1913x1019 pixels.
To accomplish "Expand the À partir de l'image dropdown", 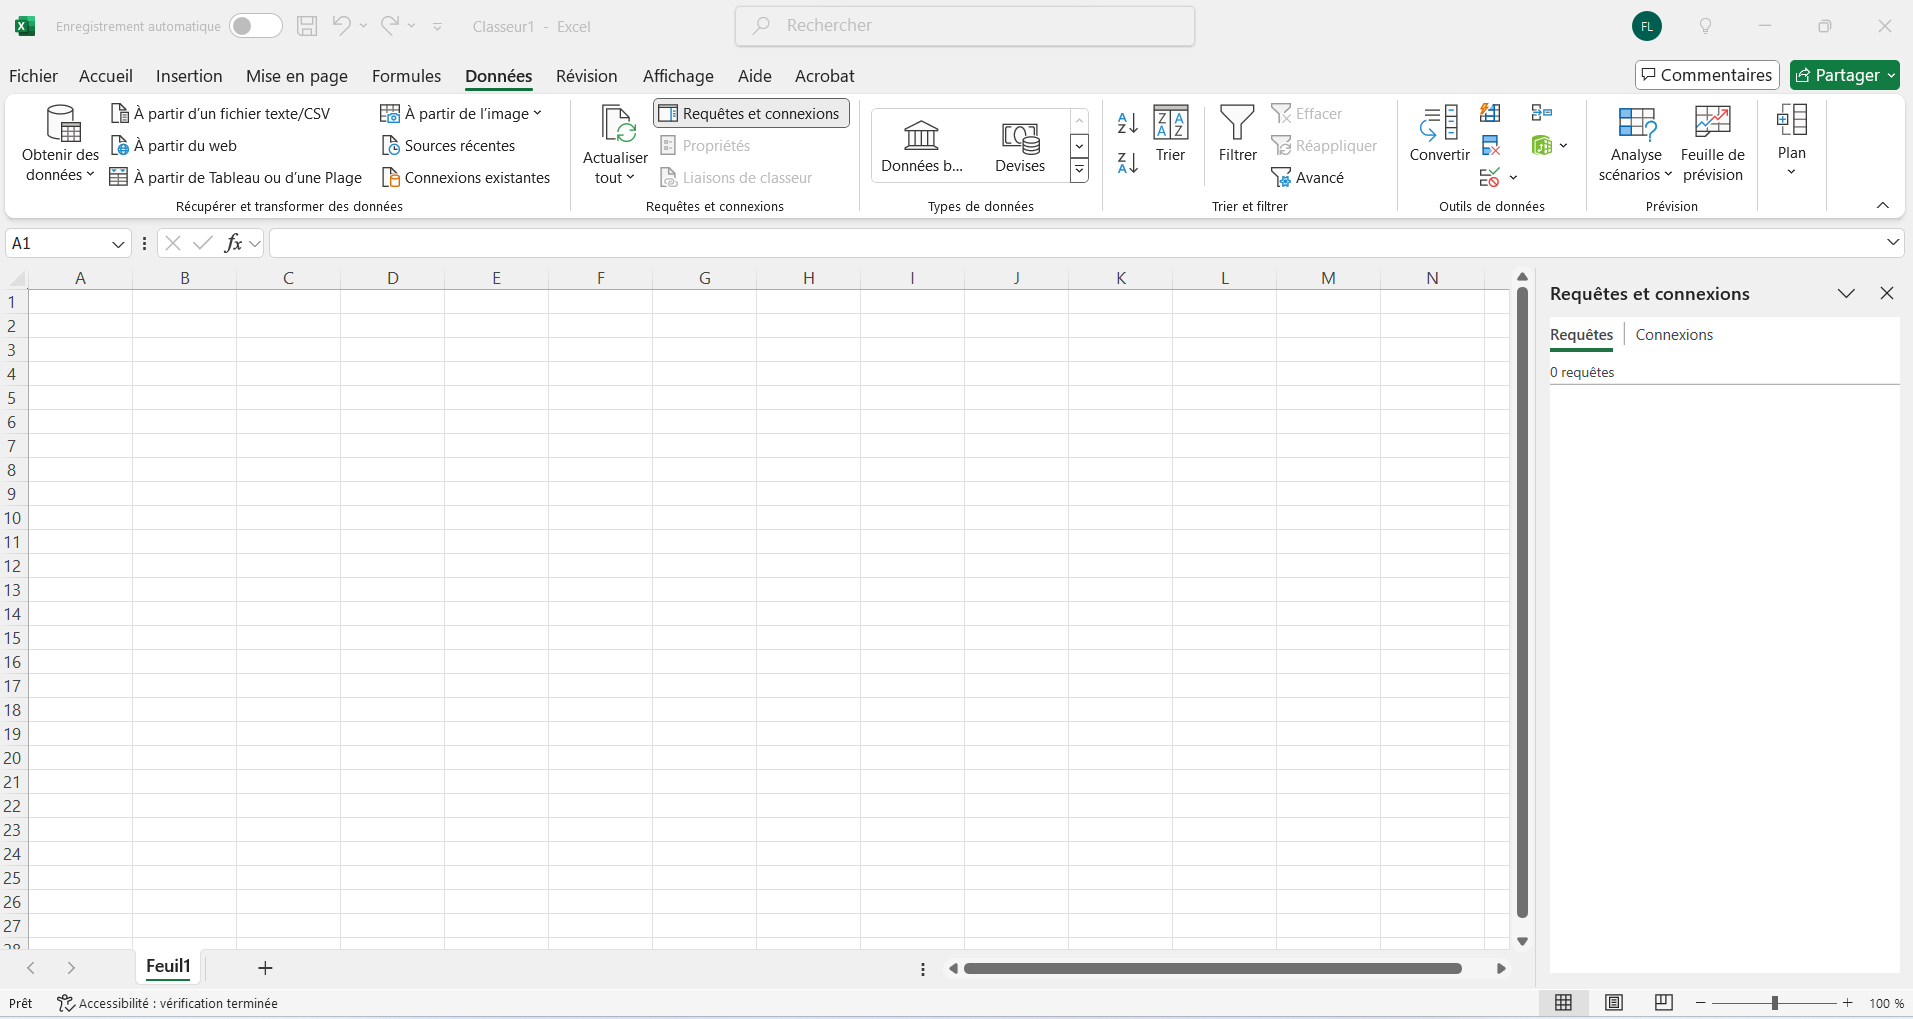I will tap(461, 114).
